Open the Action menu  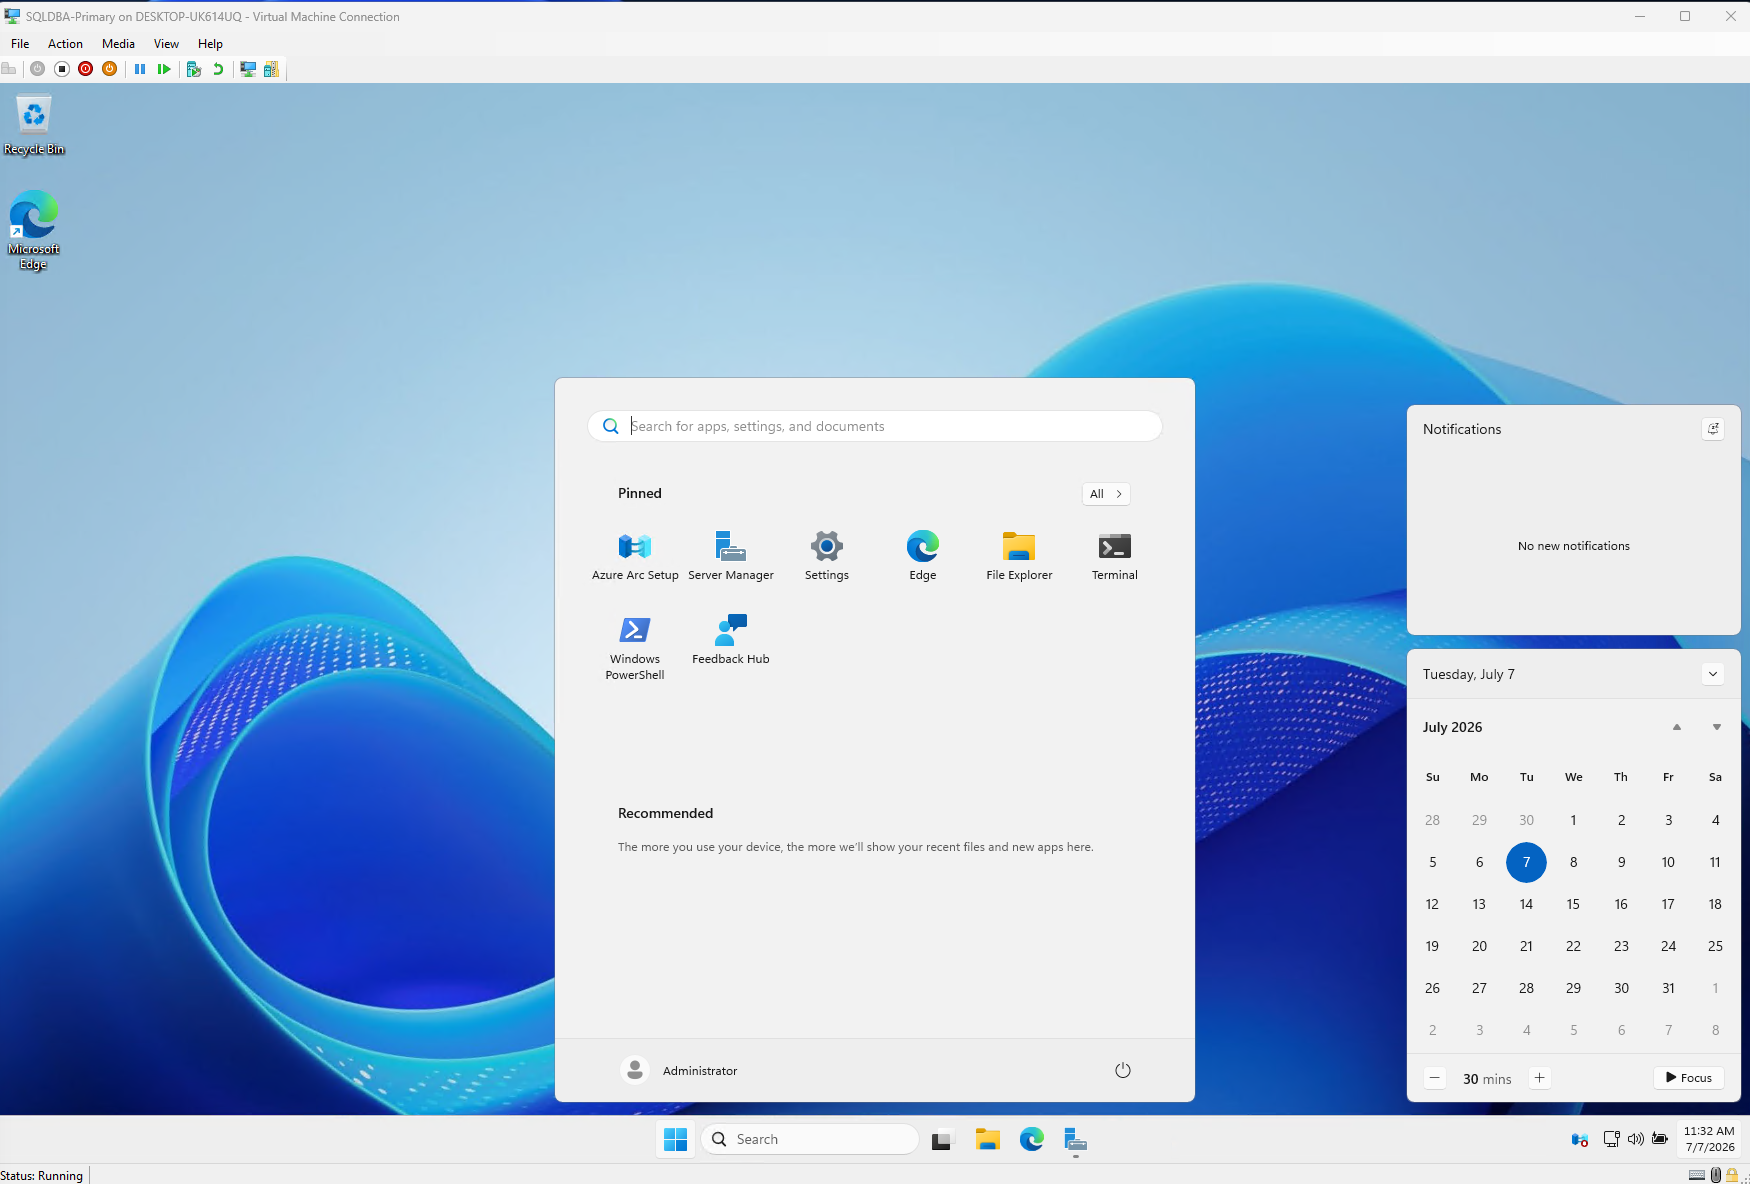pos(65,44)
